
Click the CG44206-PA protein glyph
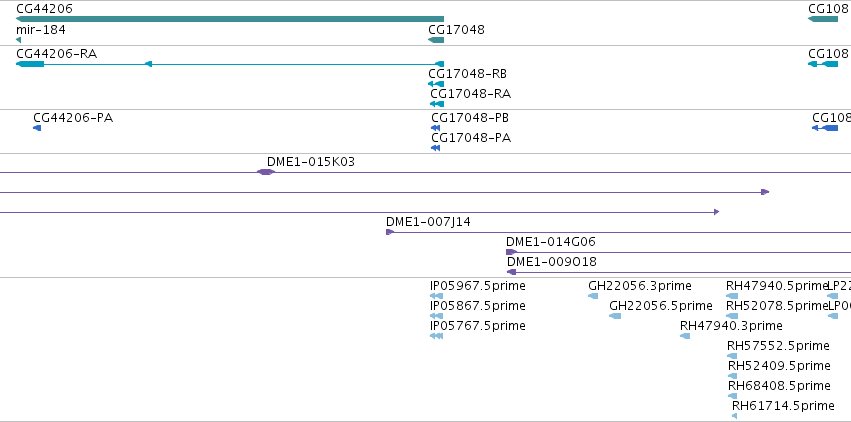[37, 128]
